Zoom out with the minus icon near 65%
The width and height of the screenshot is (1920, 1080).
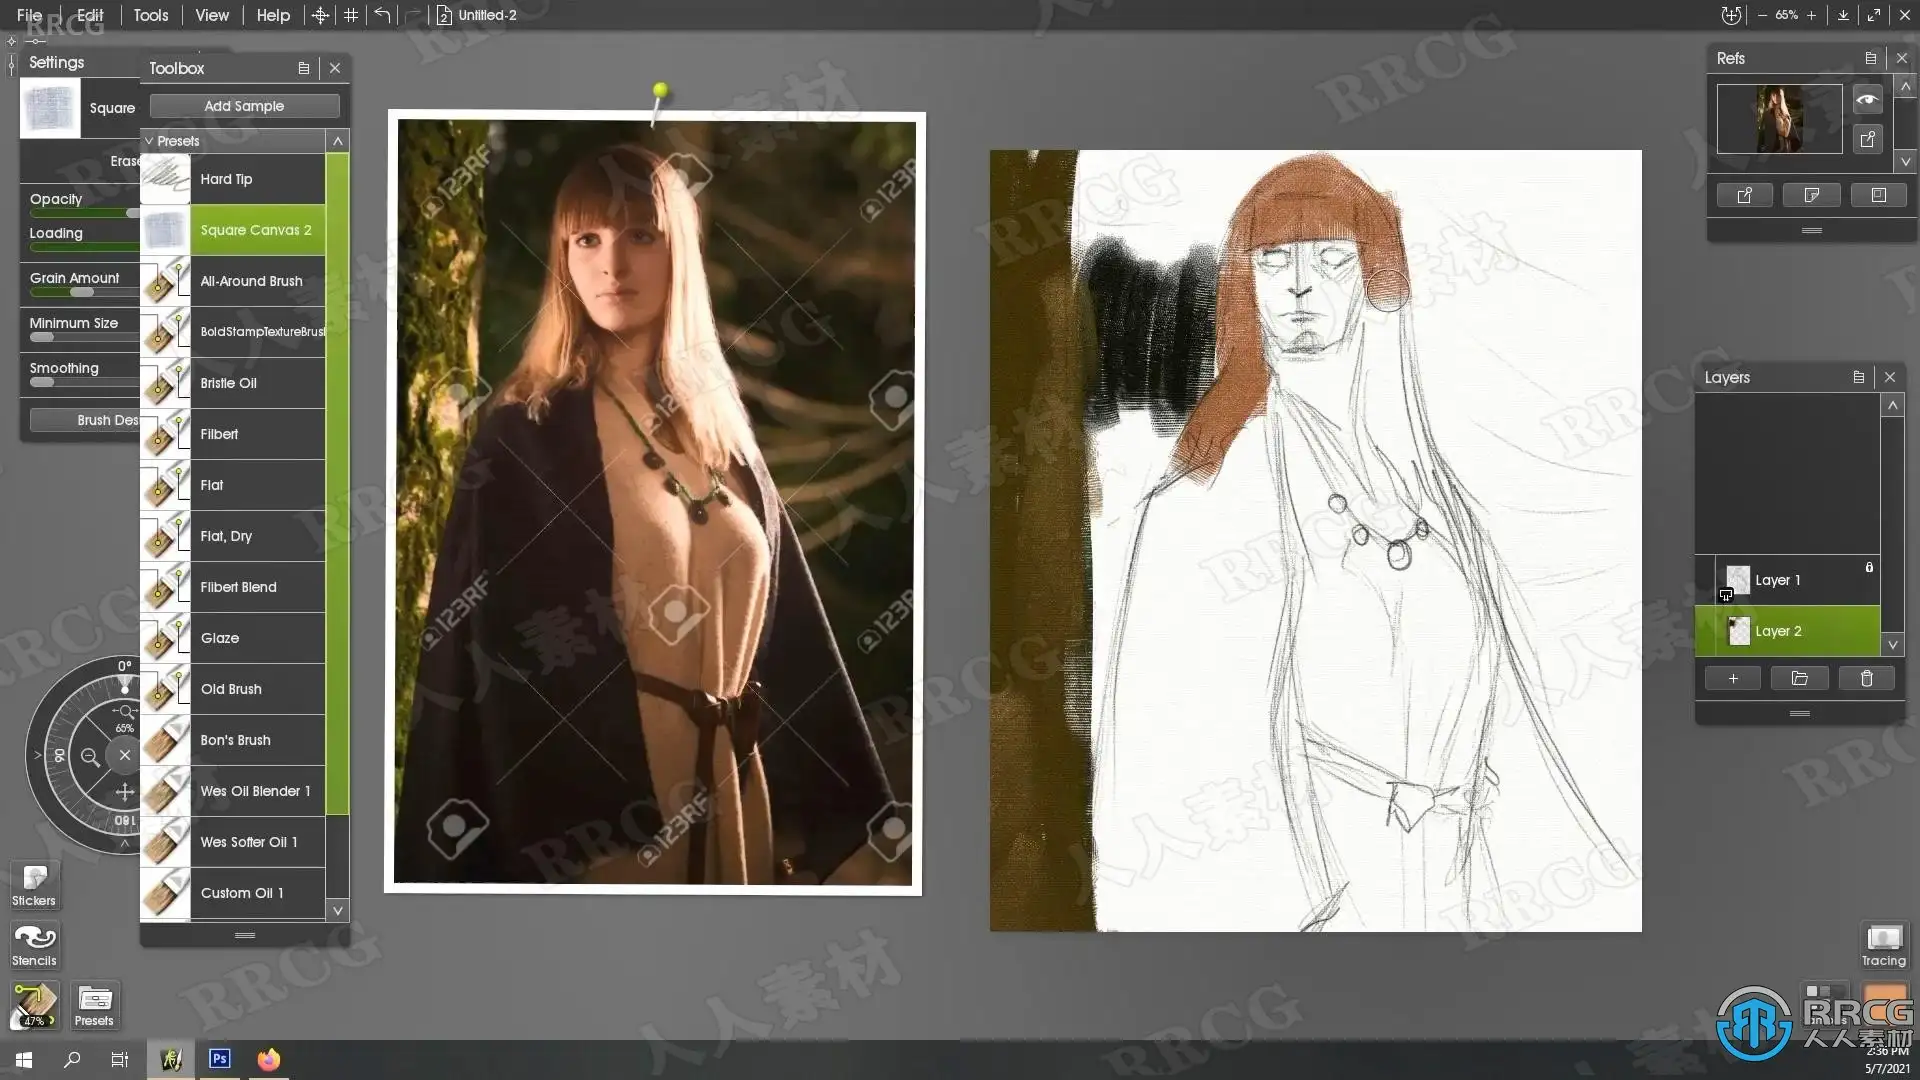tap(1762, 15)
